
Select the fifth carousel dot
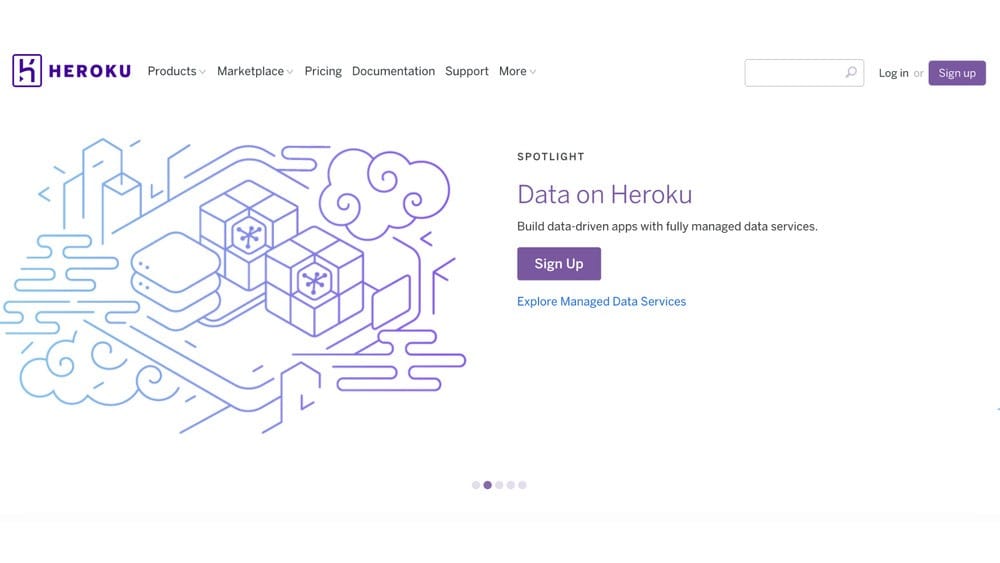(522, 485)
